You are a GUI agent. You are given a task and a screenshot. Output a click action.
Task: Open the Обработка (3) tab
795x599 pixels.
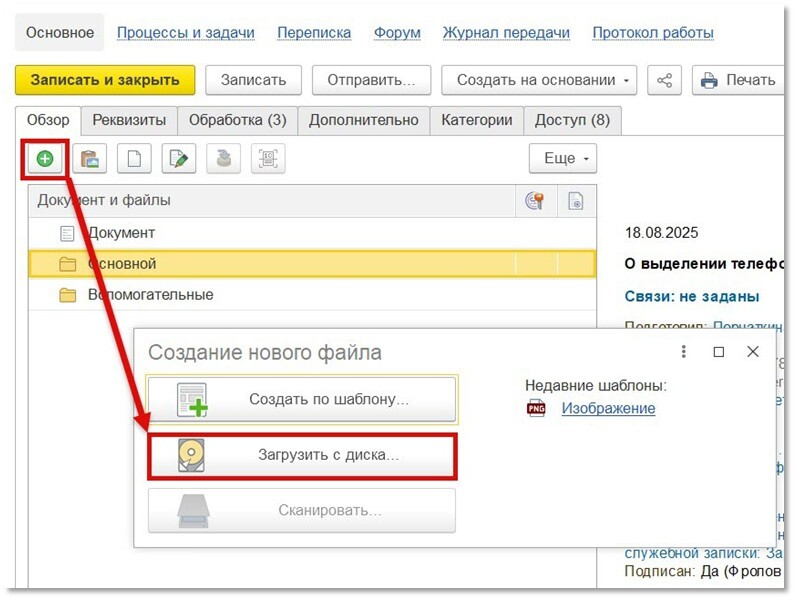pos(237,120)
